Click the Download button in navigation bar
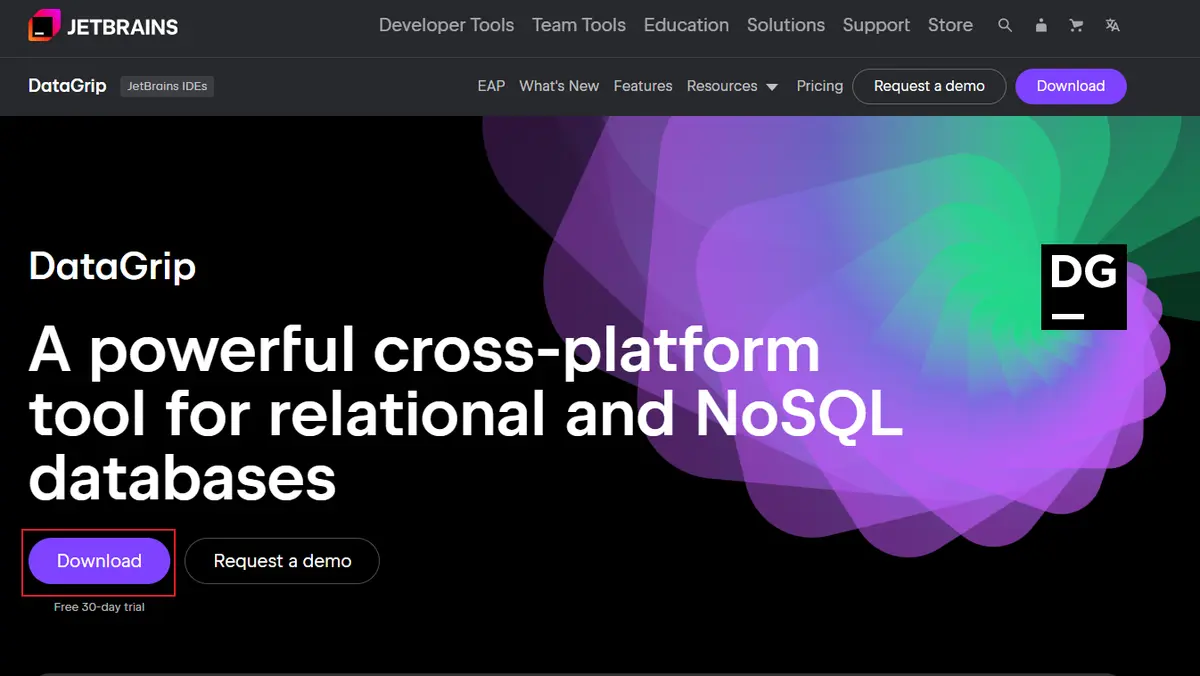The image size is (1200, 676). click(1071, 86)
